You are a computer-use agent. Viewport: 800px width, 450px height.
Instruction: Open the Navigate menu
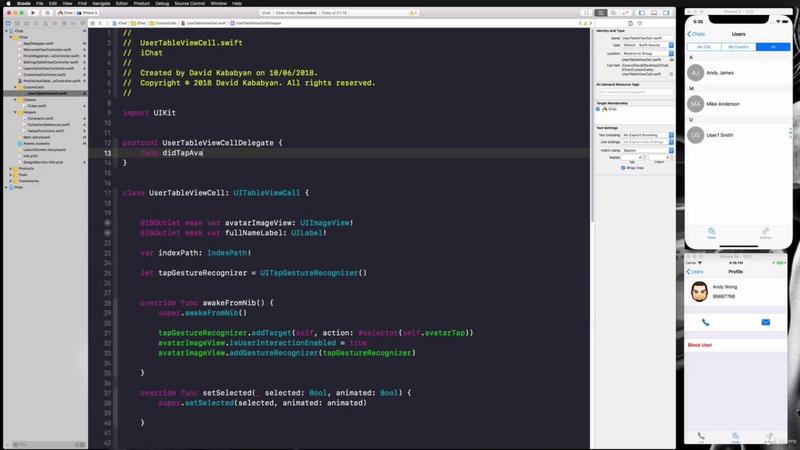tap(101, 3)
